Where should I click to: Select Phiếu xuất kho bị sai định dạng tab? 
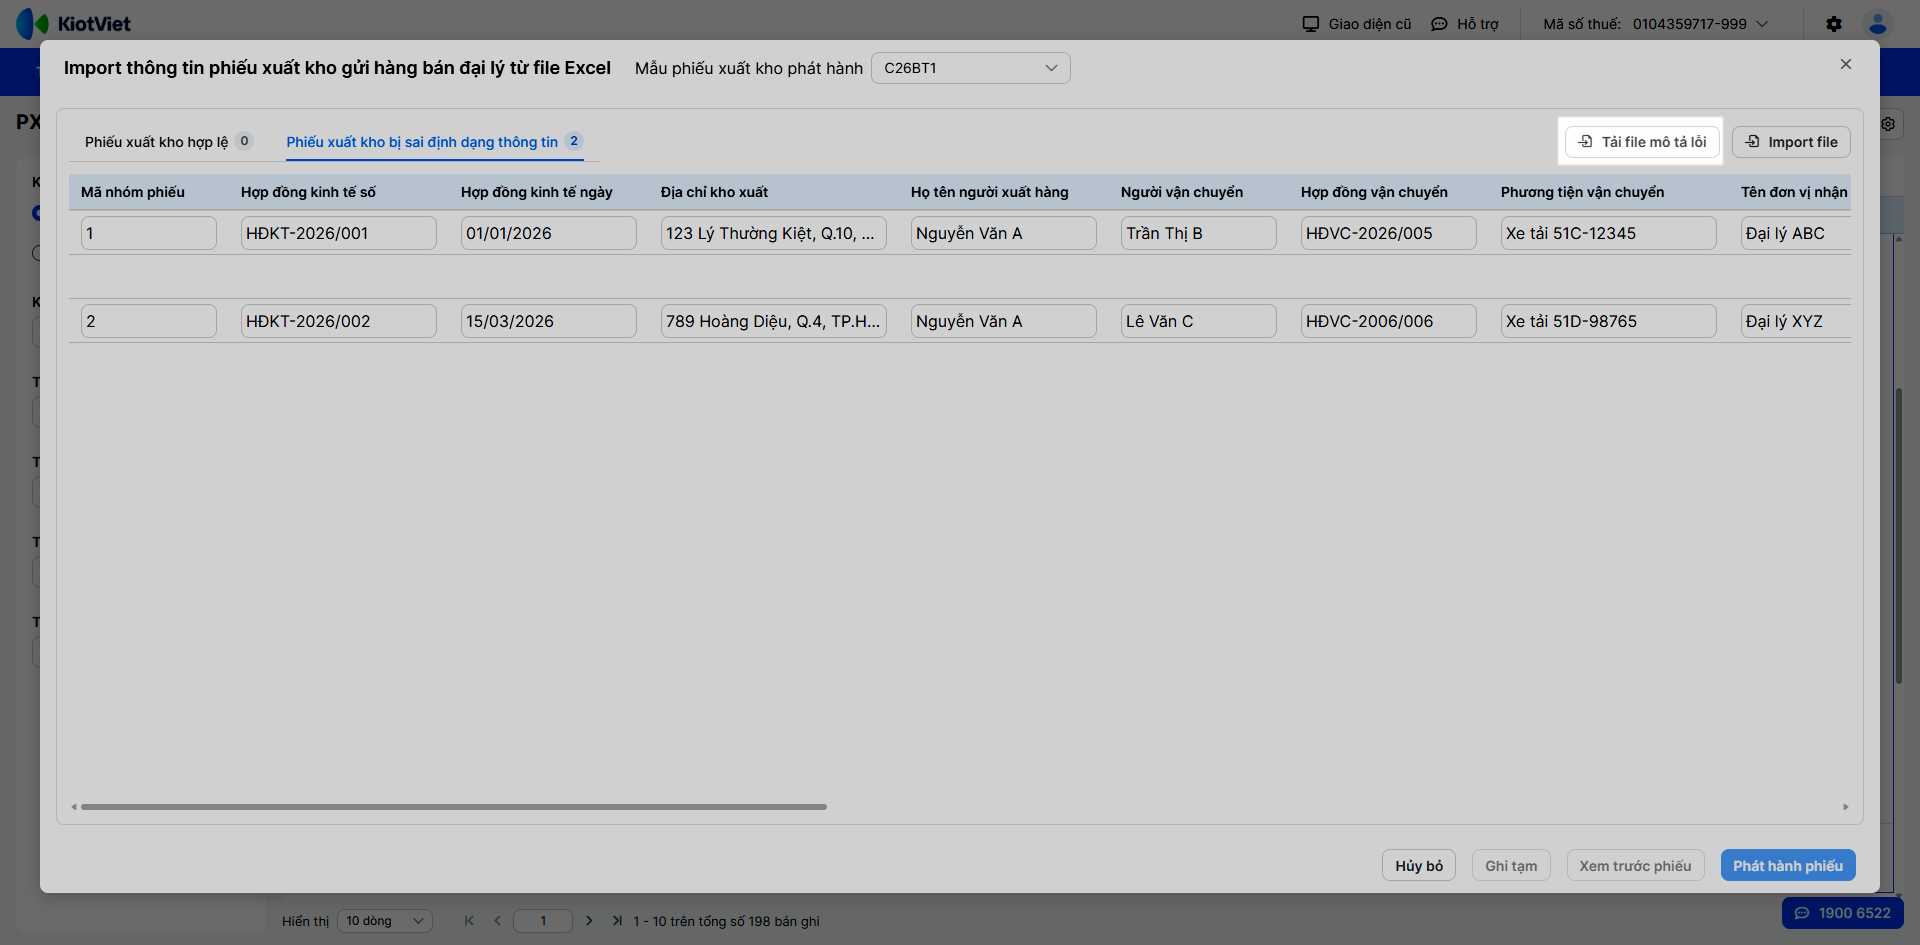coord(434,142)
